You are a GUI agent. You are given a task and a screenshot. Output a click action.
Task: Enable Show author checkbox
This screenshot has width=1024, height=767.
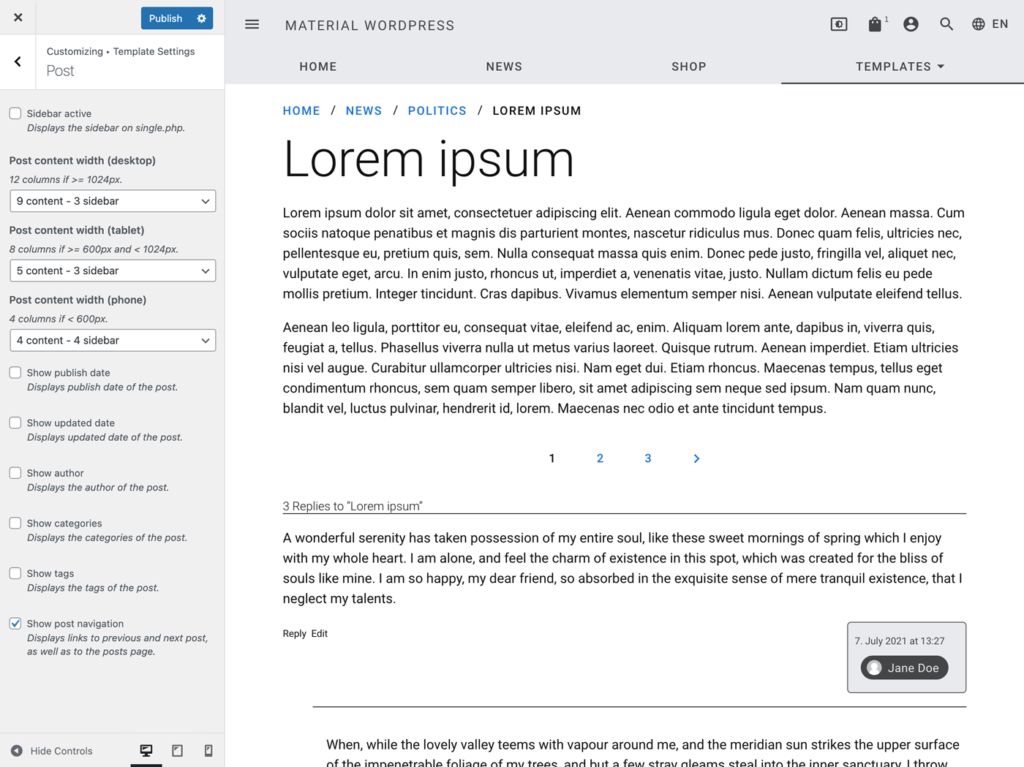(x=15, y=473)
